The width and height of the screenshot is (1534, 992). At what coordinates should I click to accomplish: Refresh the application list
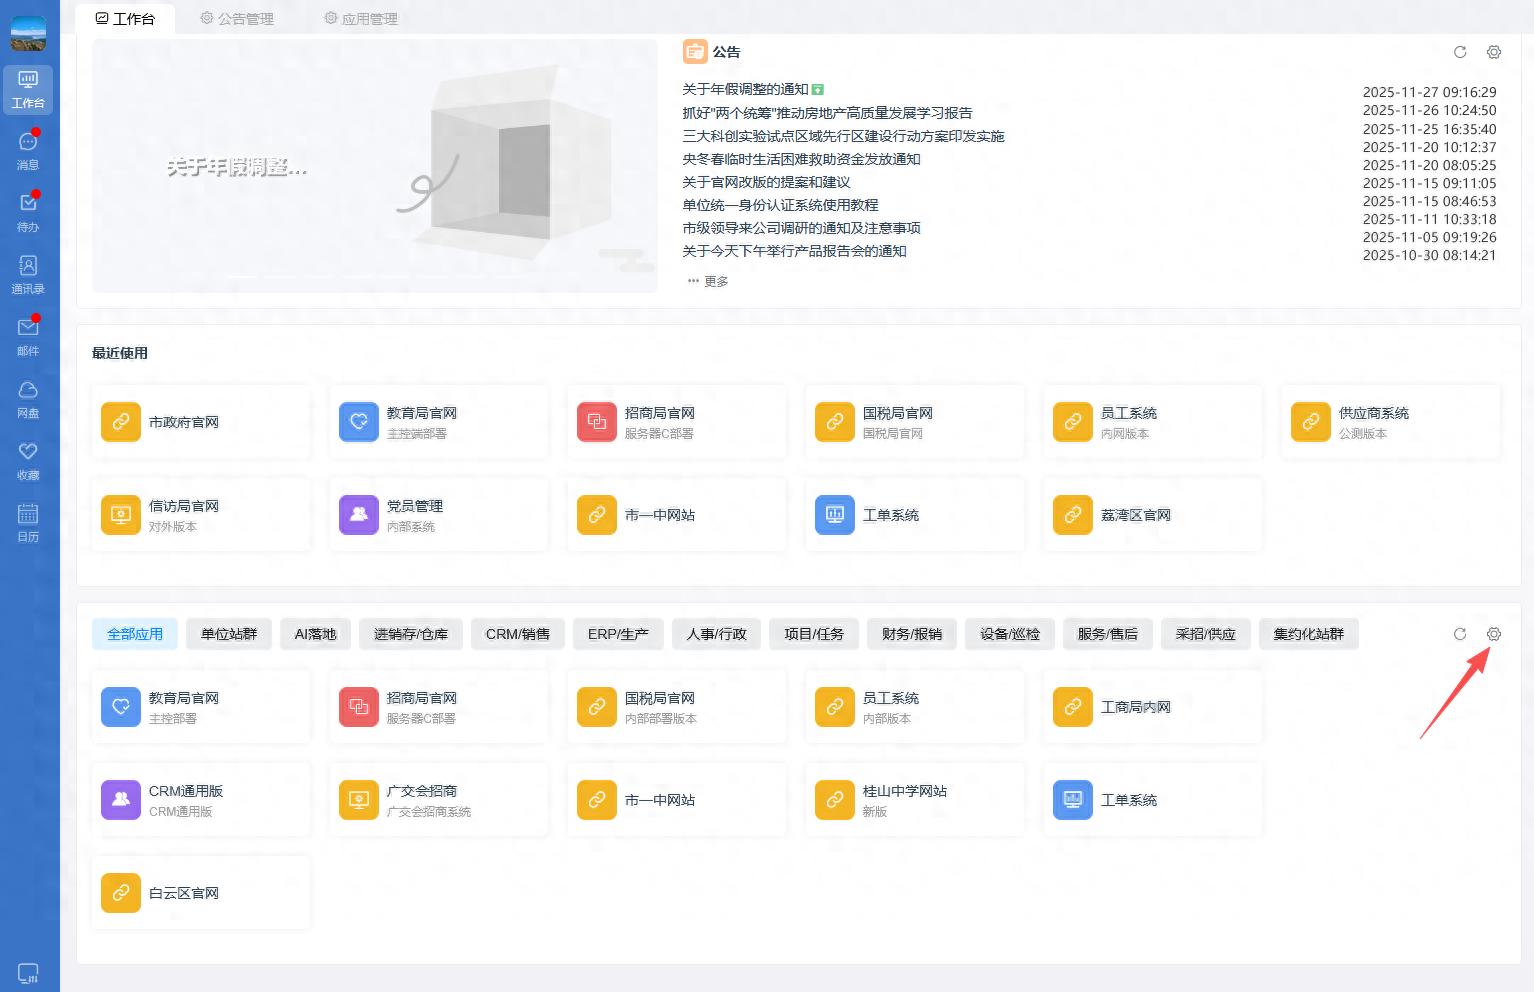point(1459,634)
